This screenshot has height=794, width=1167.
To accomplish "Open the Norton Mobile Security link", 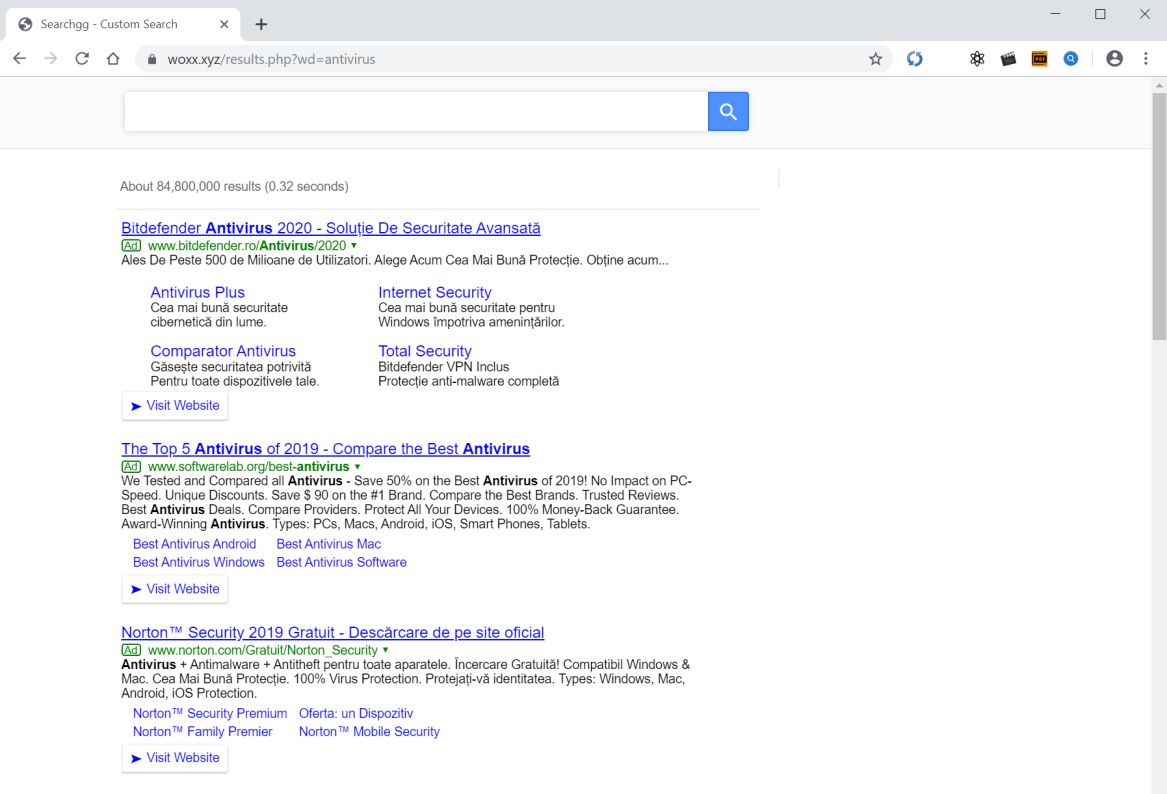I will [369, 732].
